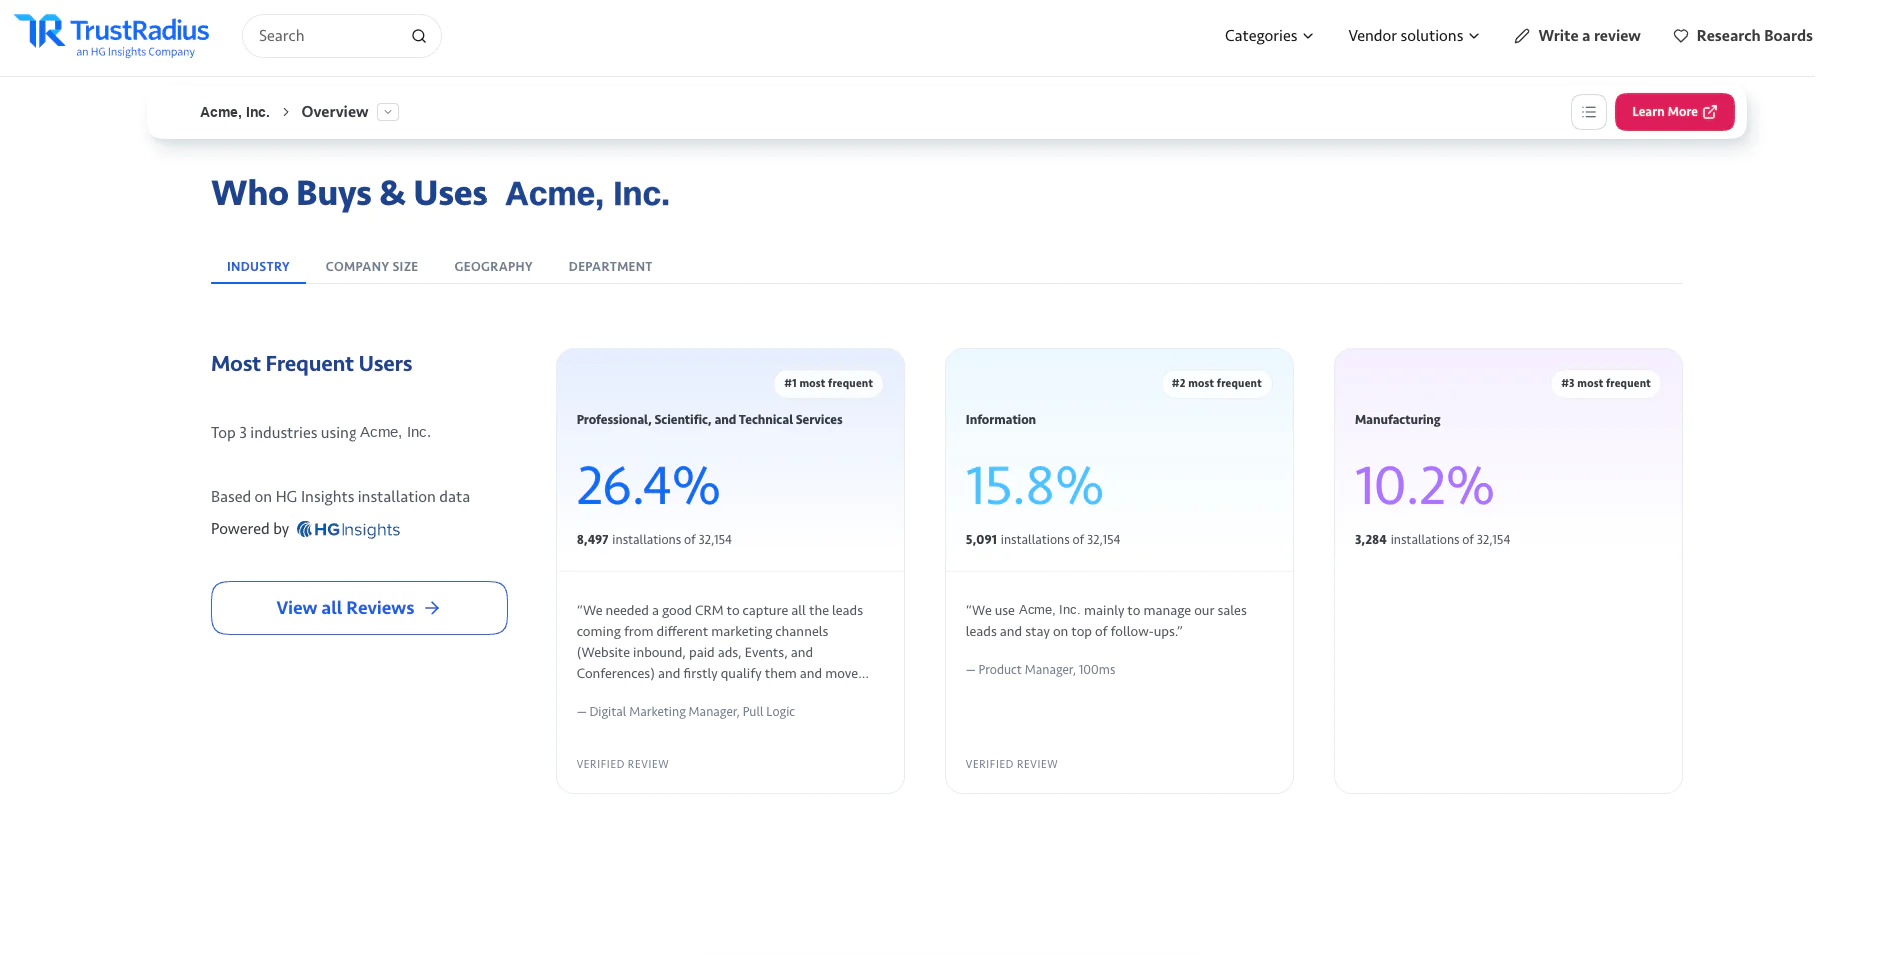Click the CRM leads review quote
The width and height of the screenshot is (1894, 955).
723,642
